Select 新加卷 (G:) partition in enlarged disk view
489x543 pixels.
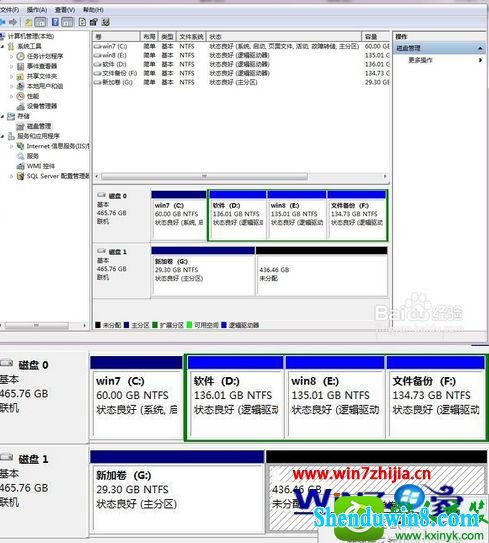177,492
